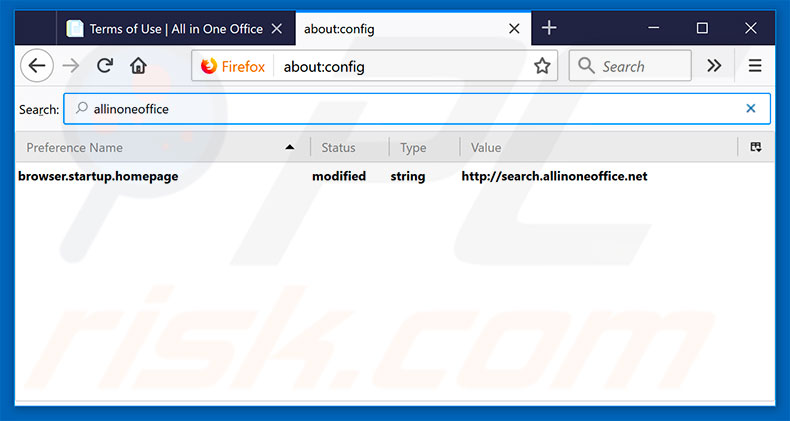790x421 pixels.
Task: Bookmark this page with the star icon
Action: 542,66
